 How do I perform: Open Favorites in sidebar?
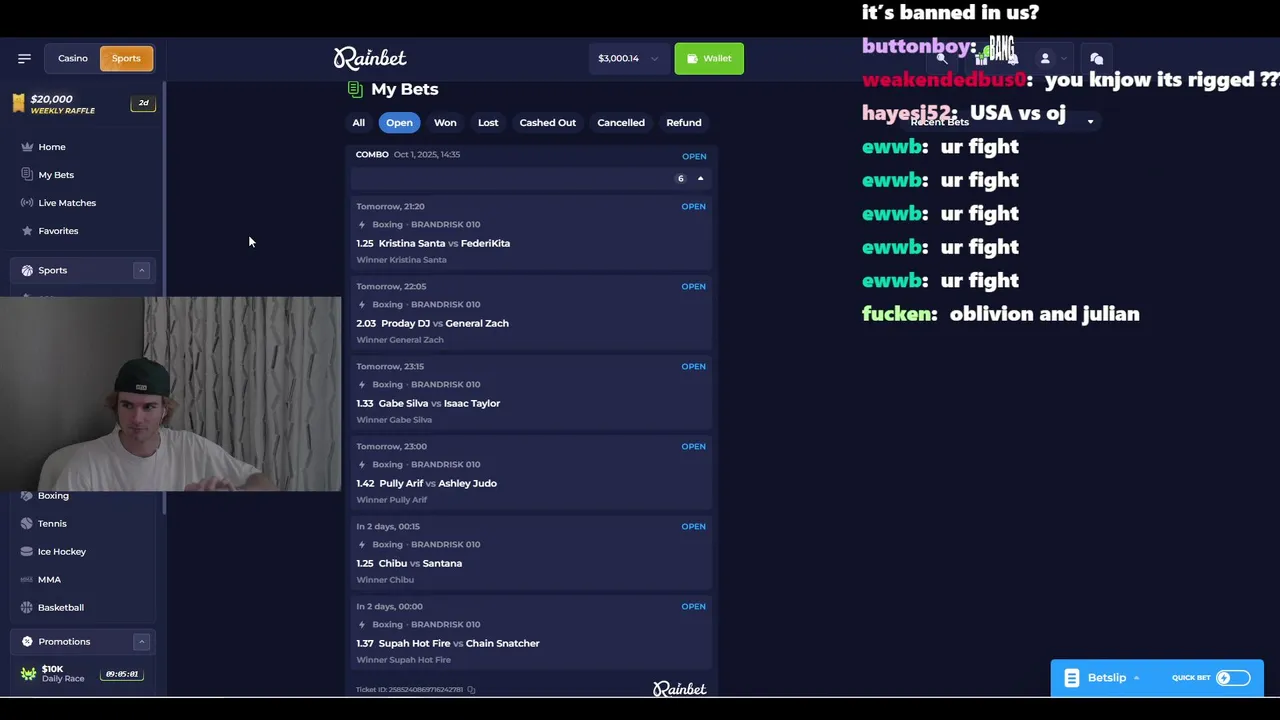[x=58, y=231]
